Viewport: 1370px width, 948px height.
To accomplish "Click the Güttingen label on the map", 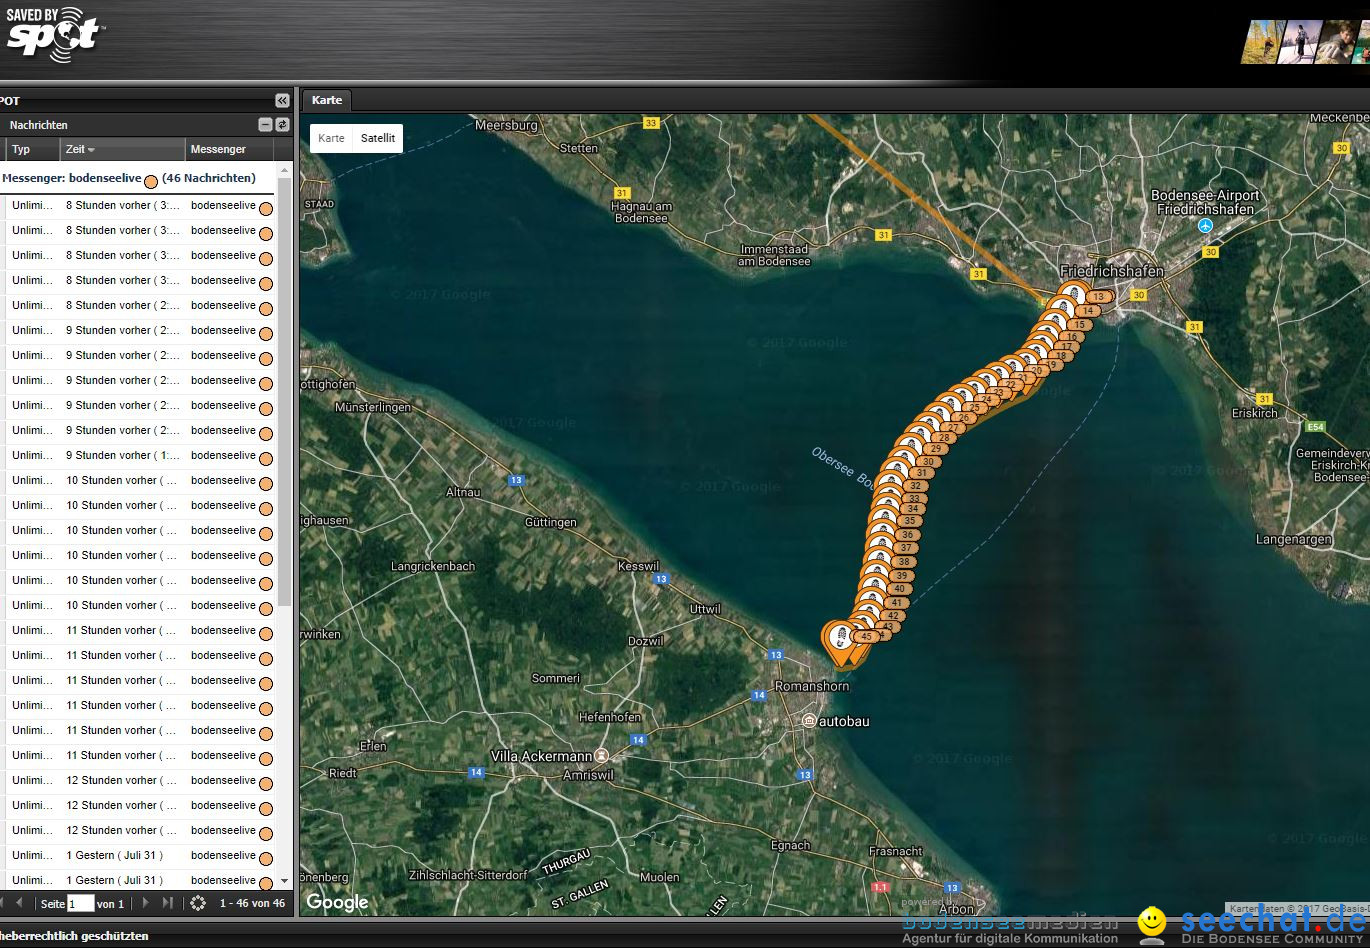I will pyautogui.click(x=550, y=522).
